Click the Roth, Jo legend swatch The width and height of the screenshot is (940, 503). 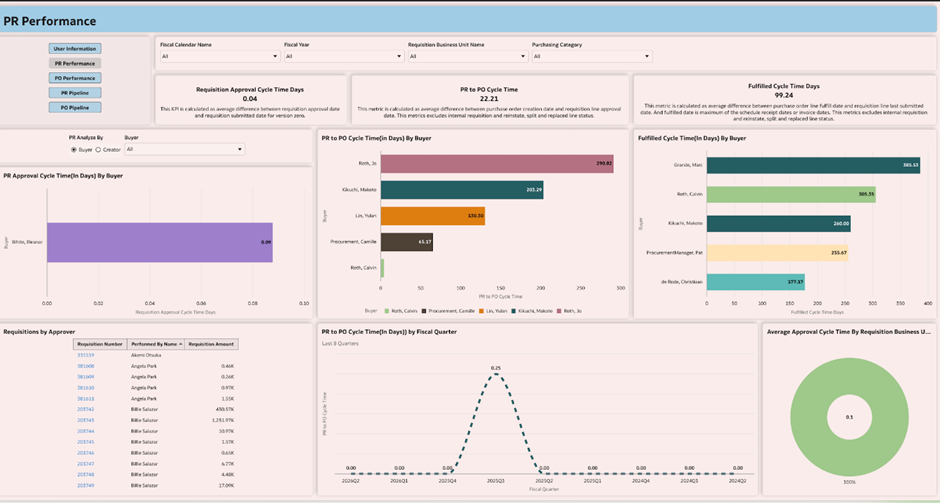[x=559, y=311]
